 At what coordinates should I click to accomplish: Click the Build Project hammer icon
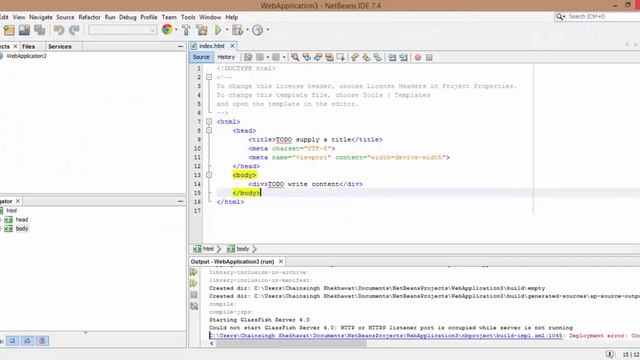click(x=186, y=30)
